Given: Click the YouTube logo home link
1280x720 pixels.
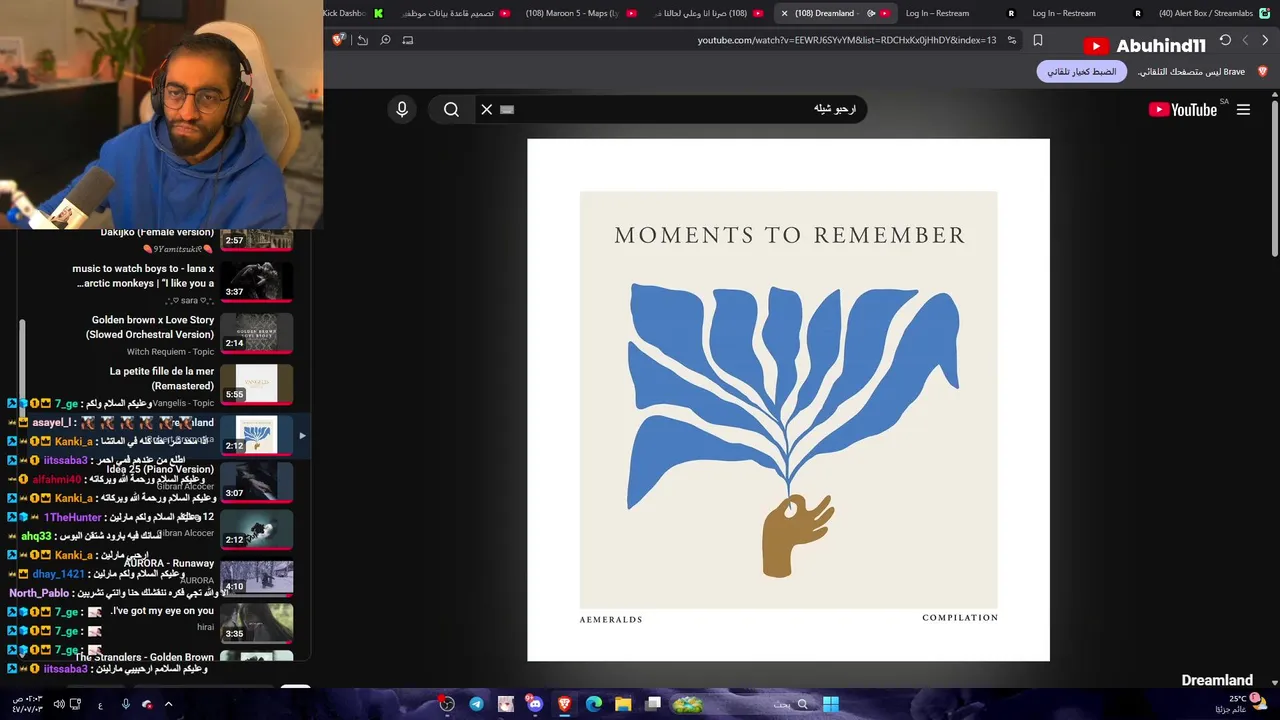Looking at the screenshot, I should 1182,110.
